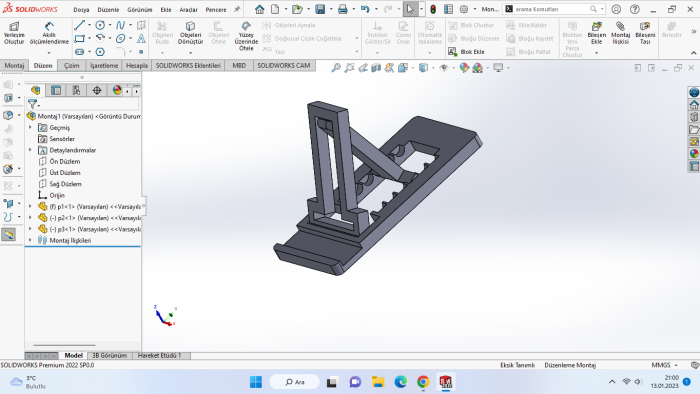Open the DisplayManager tab
Image resolution: width=700 pixels, height=394 pixels.
117,91
